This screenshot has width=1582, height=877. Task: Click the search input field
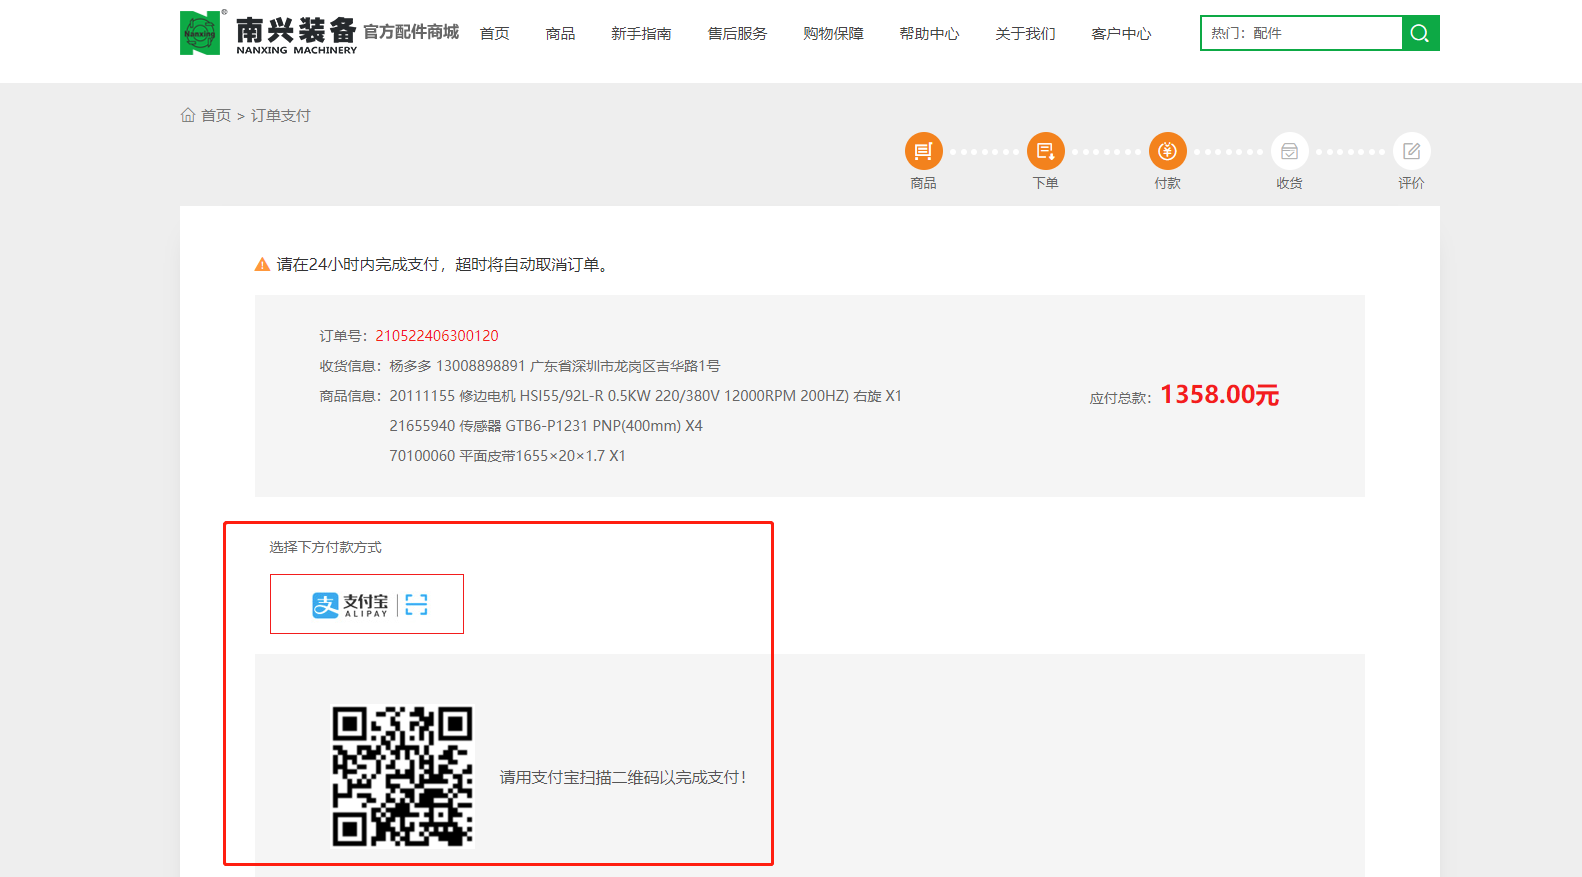click(1301, 33)
